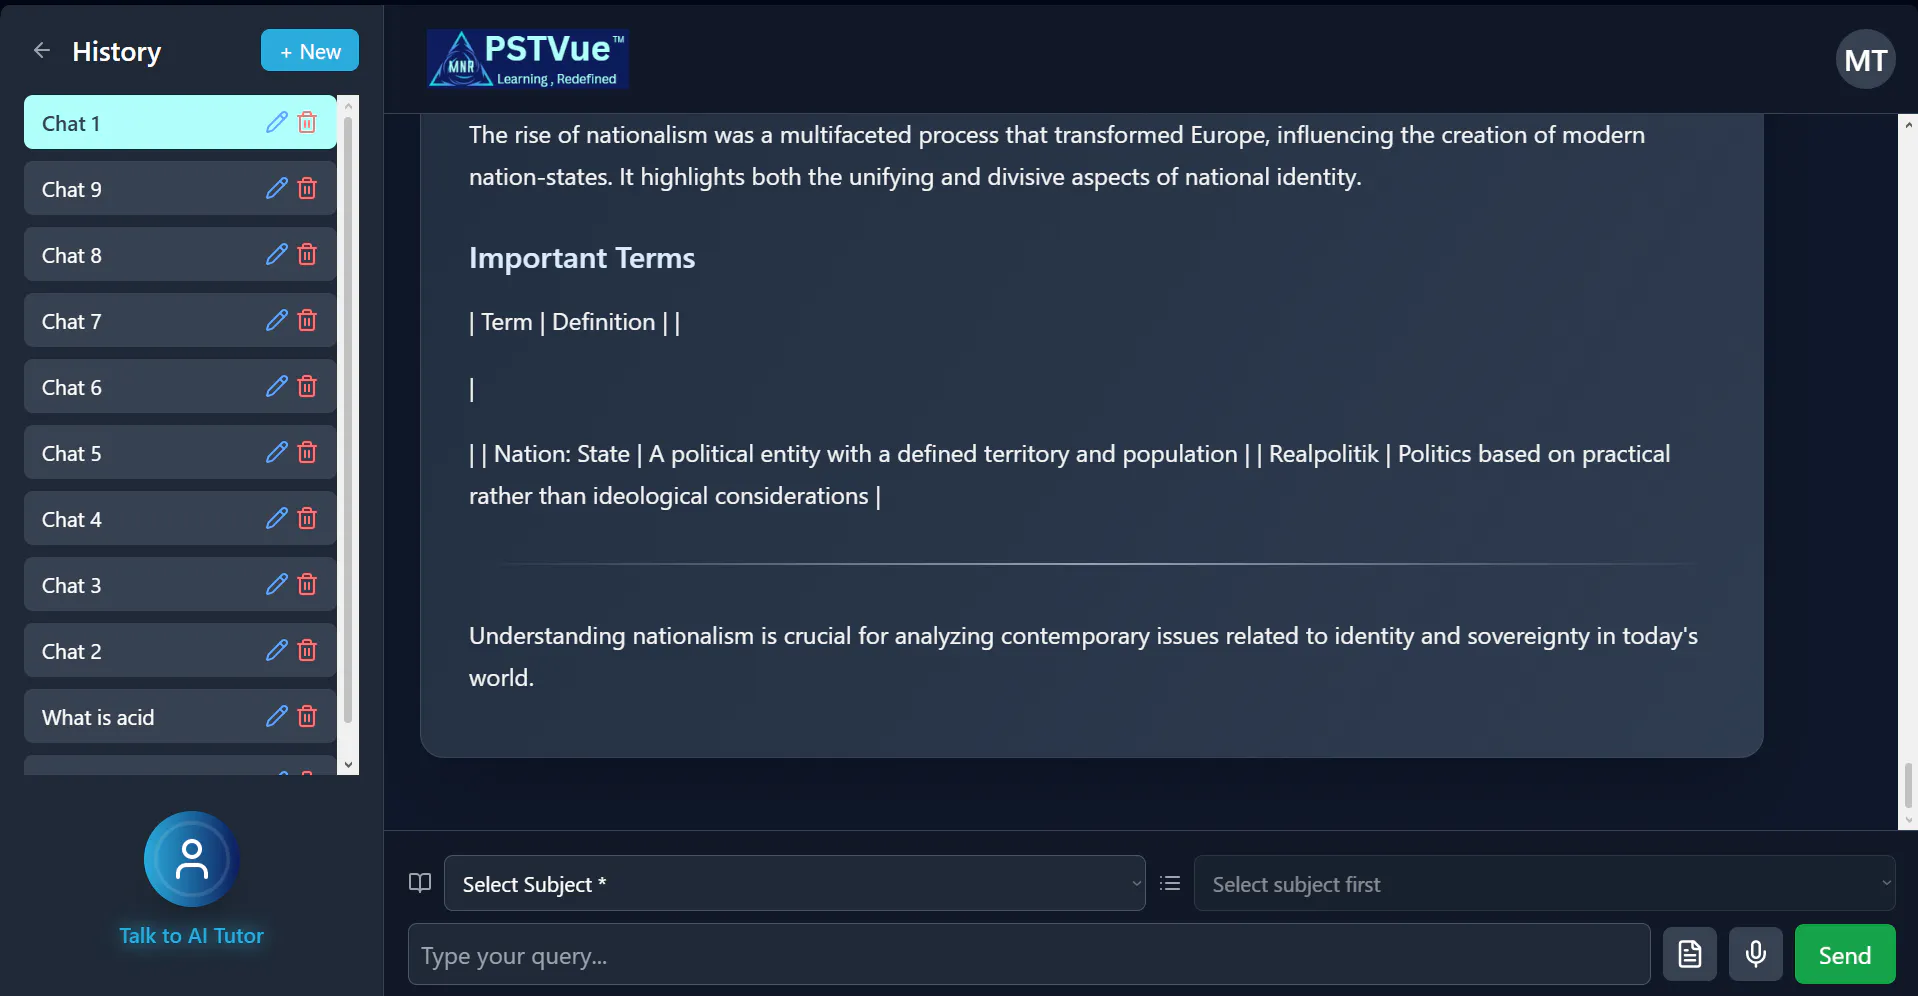
Task: Focus the 'Type your query...' input field
Action: point(1029,954)
